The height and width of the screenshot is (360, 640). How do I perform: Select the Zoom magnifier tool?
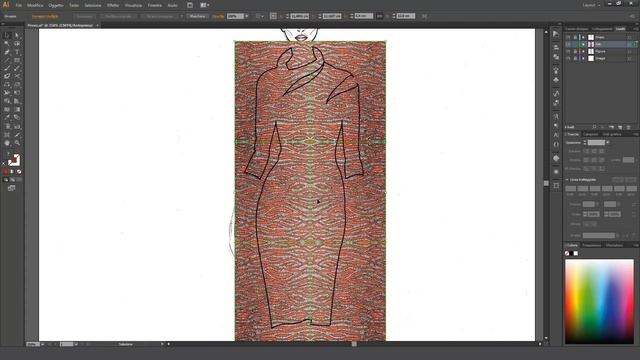17,143
